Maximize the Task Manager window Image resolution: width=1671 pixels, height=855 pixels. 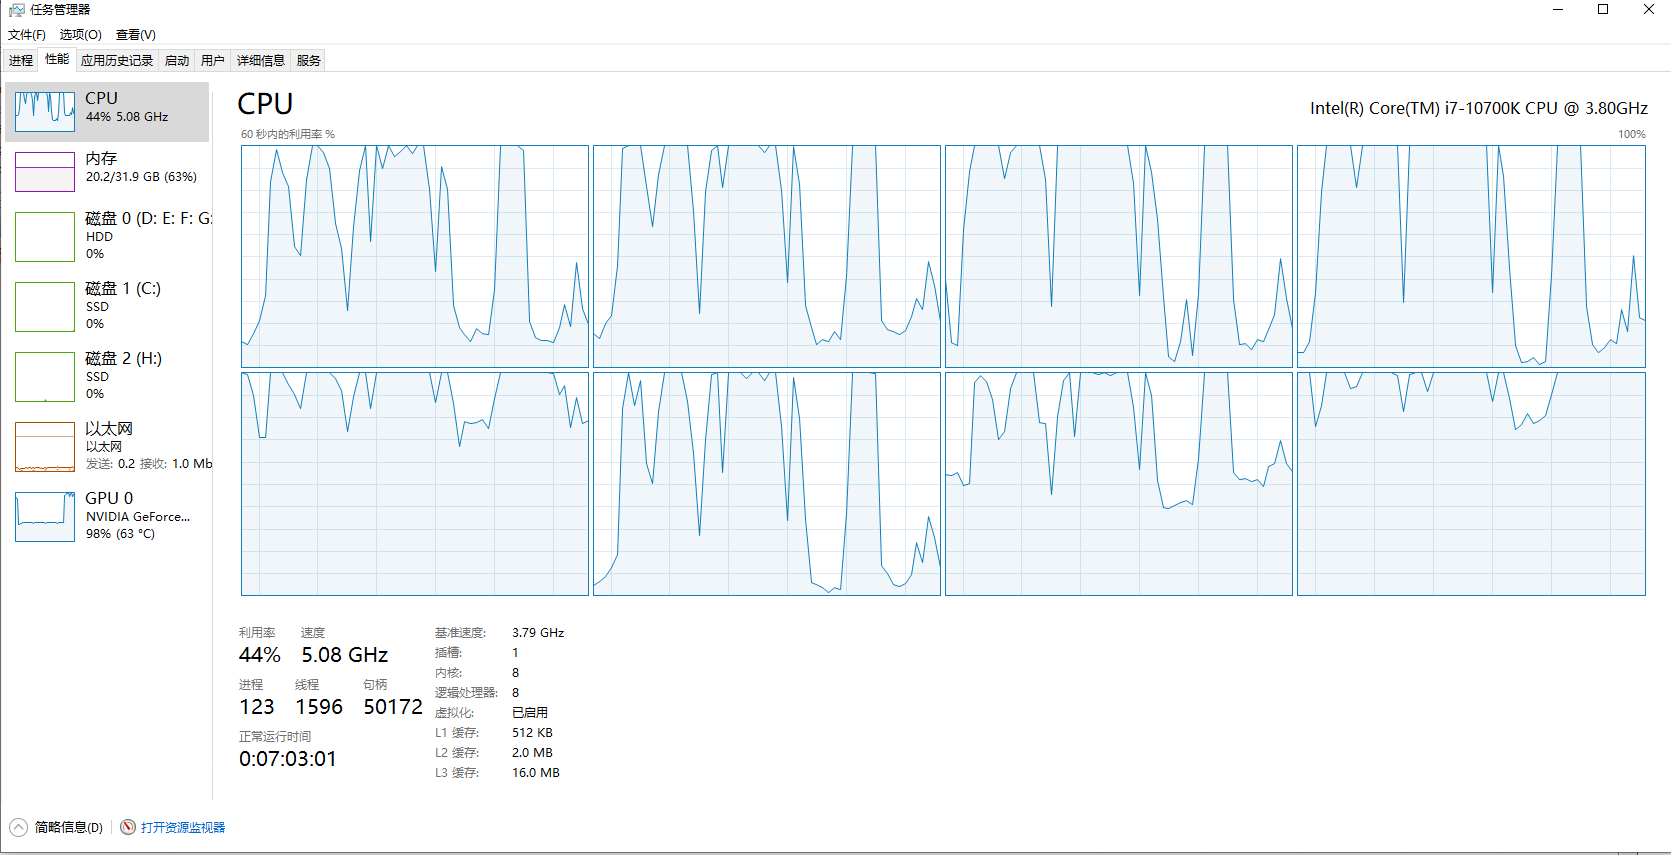(1603, 10)
